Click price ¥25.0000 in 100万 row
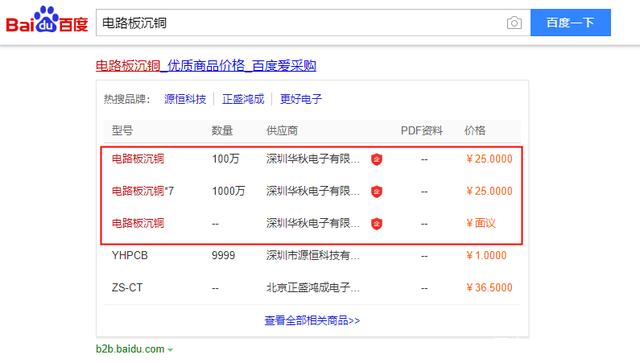The height and width of the screenshot is (363, 640). [489, 159]
